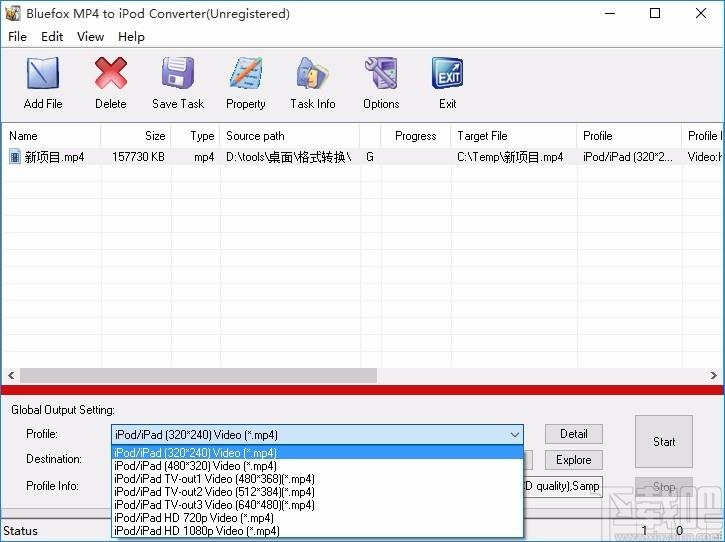This screenshot has width=725, height=542.
Task: Click the Bluefox app icon in title bar
Action: [x=12, y=13]
